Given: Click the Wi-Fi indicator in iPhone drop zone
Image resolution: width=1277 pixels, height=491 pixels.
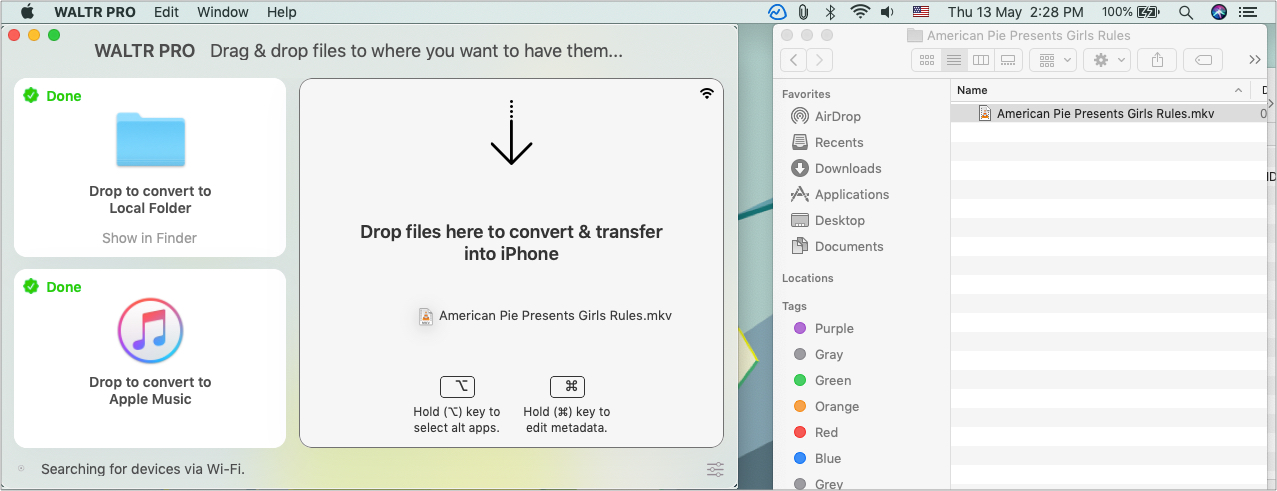Looking at the screenshot, I should (707, 93).
